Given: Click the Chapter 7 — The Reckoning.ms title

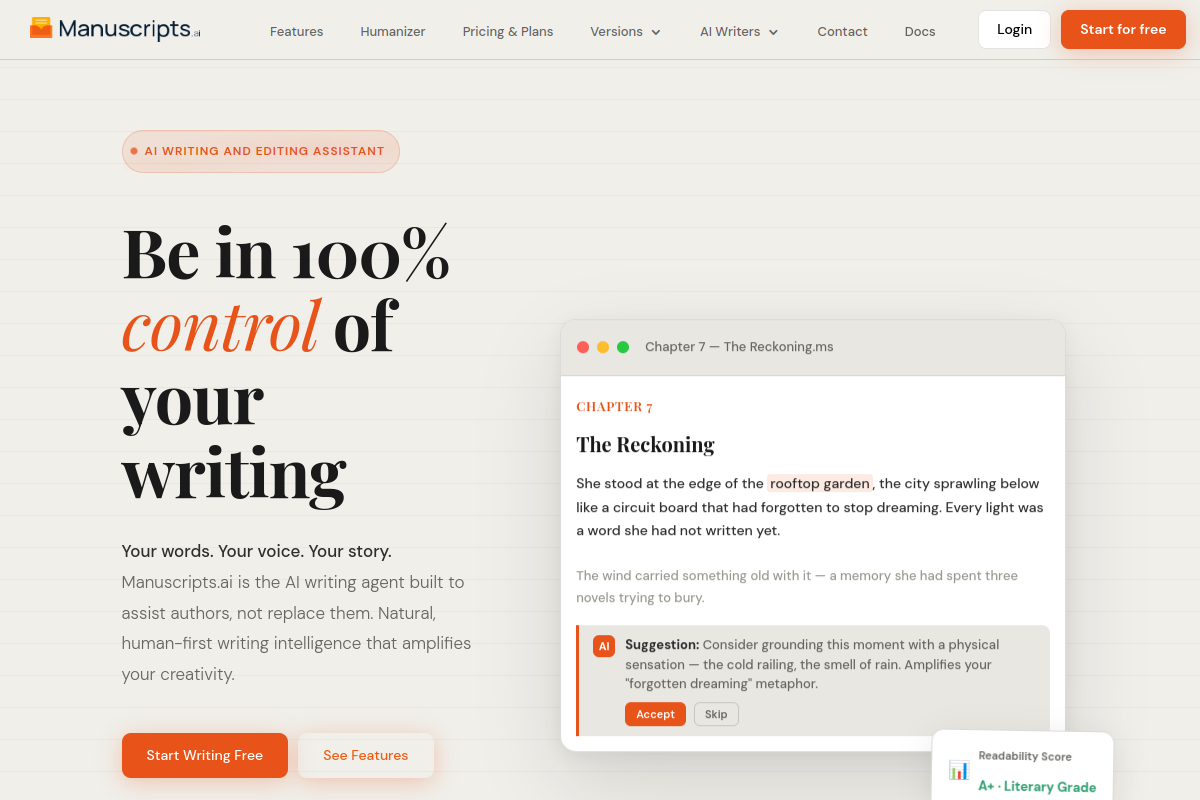Looking at the screenshot, I should 739,347.
